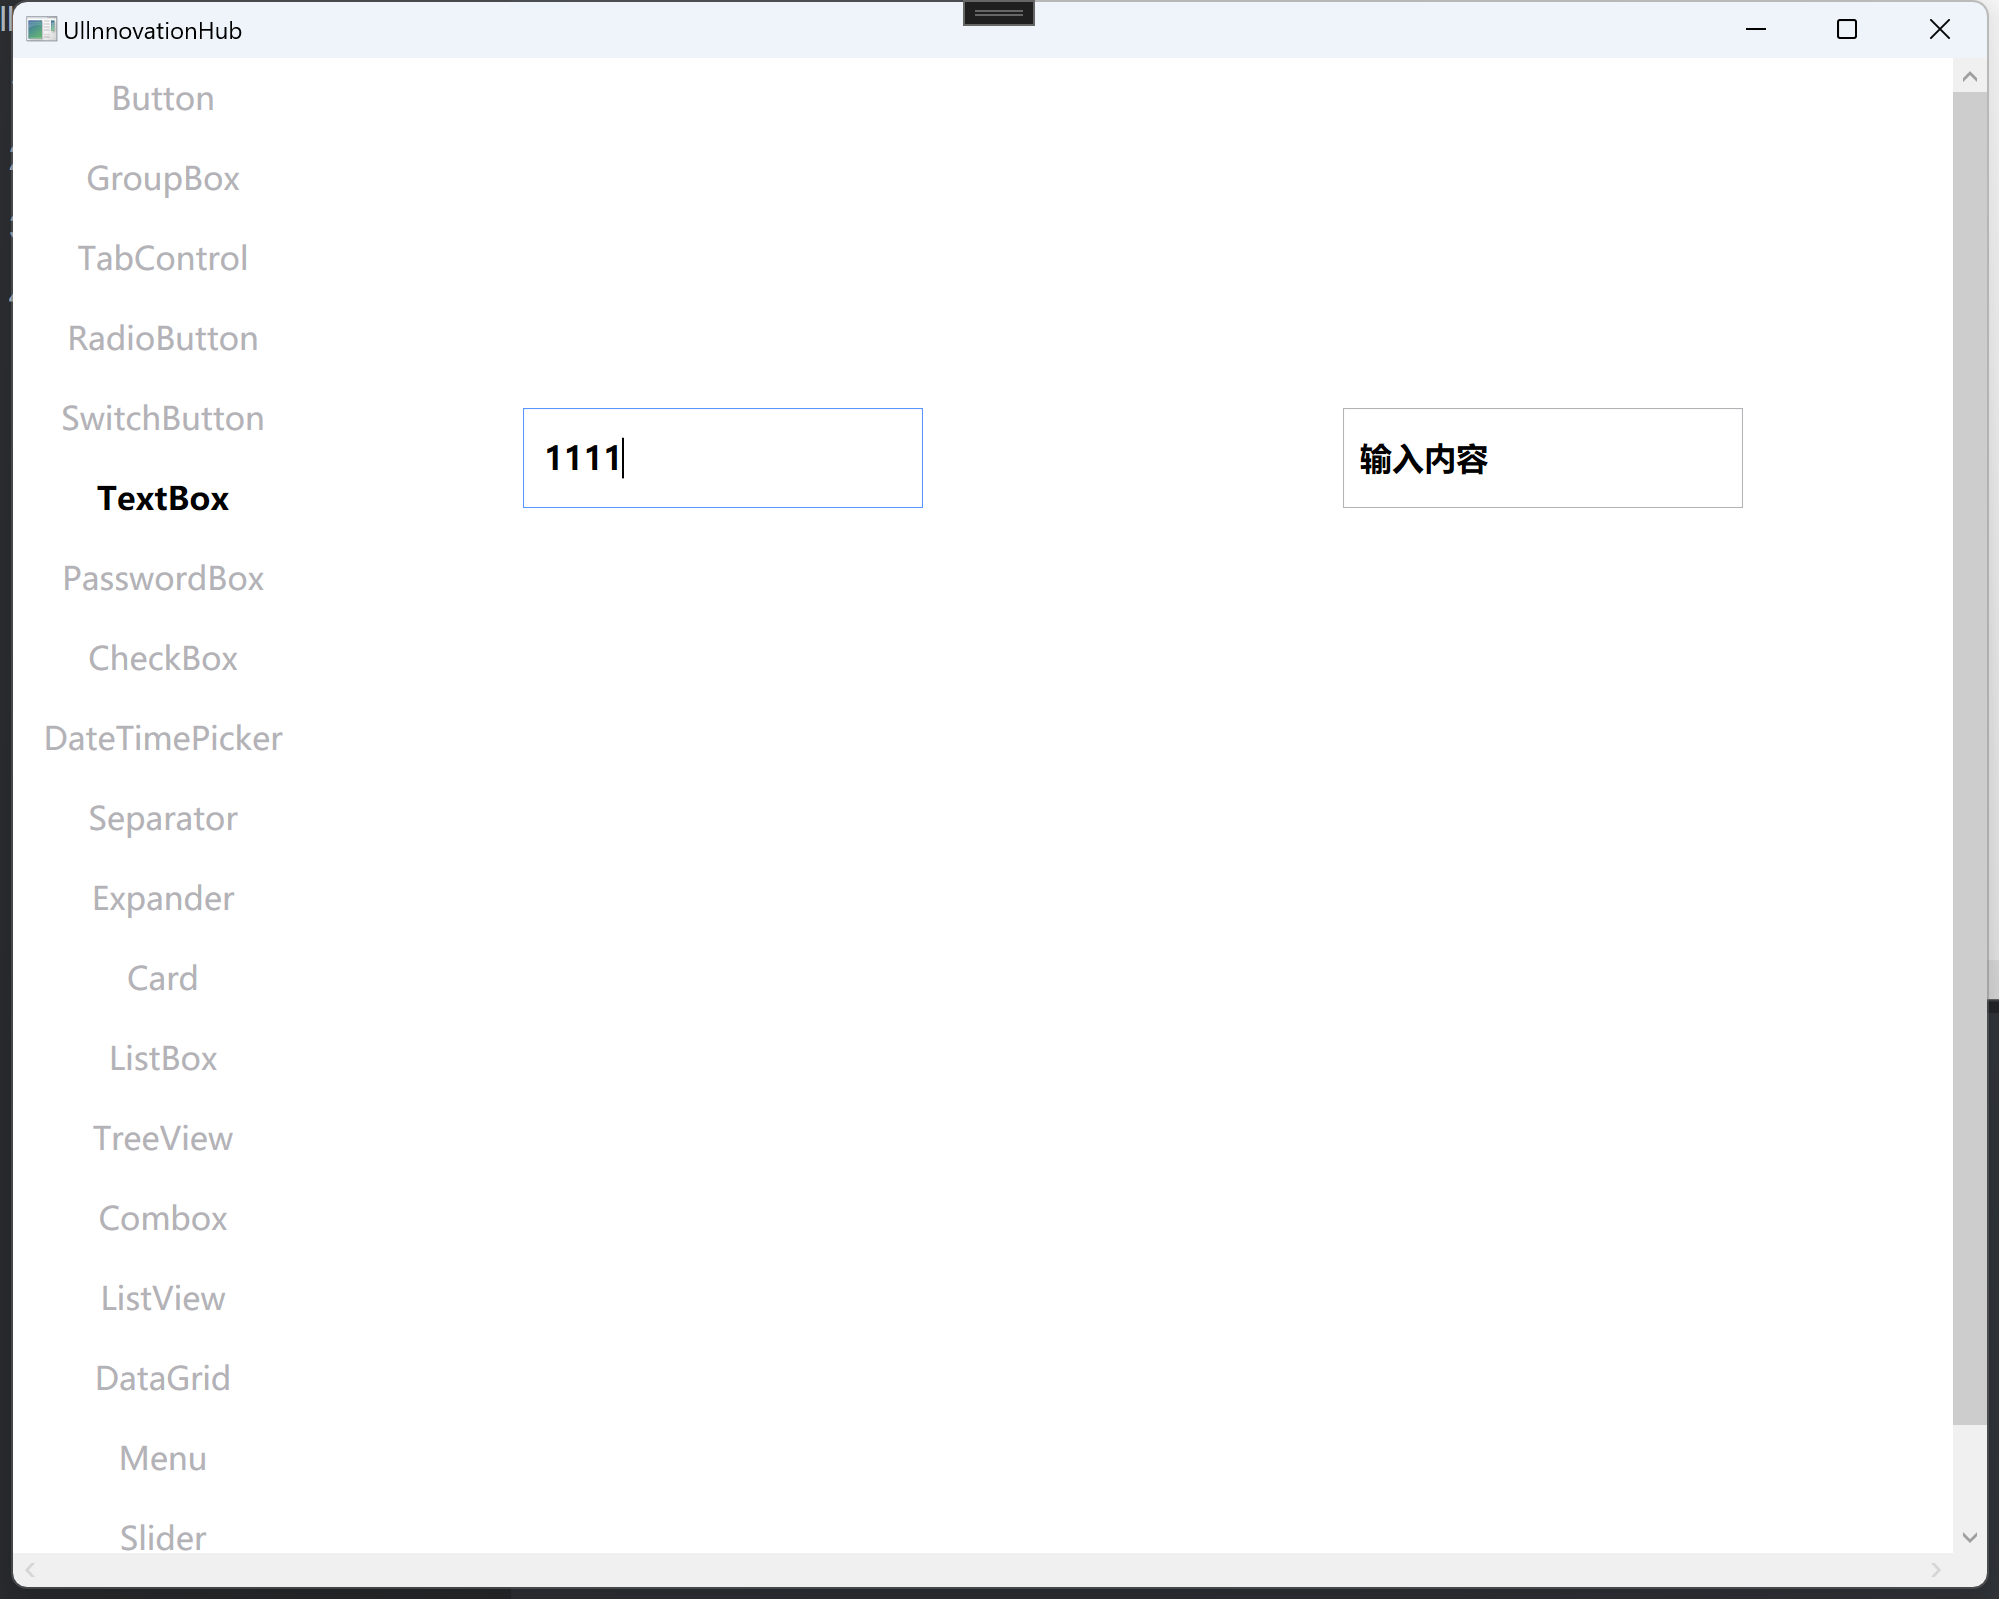The image size is (1999, 1599).
Task: Select GroupBox in the sidebar
Action: [163, 179]
